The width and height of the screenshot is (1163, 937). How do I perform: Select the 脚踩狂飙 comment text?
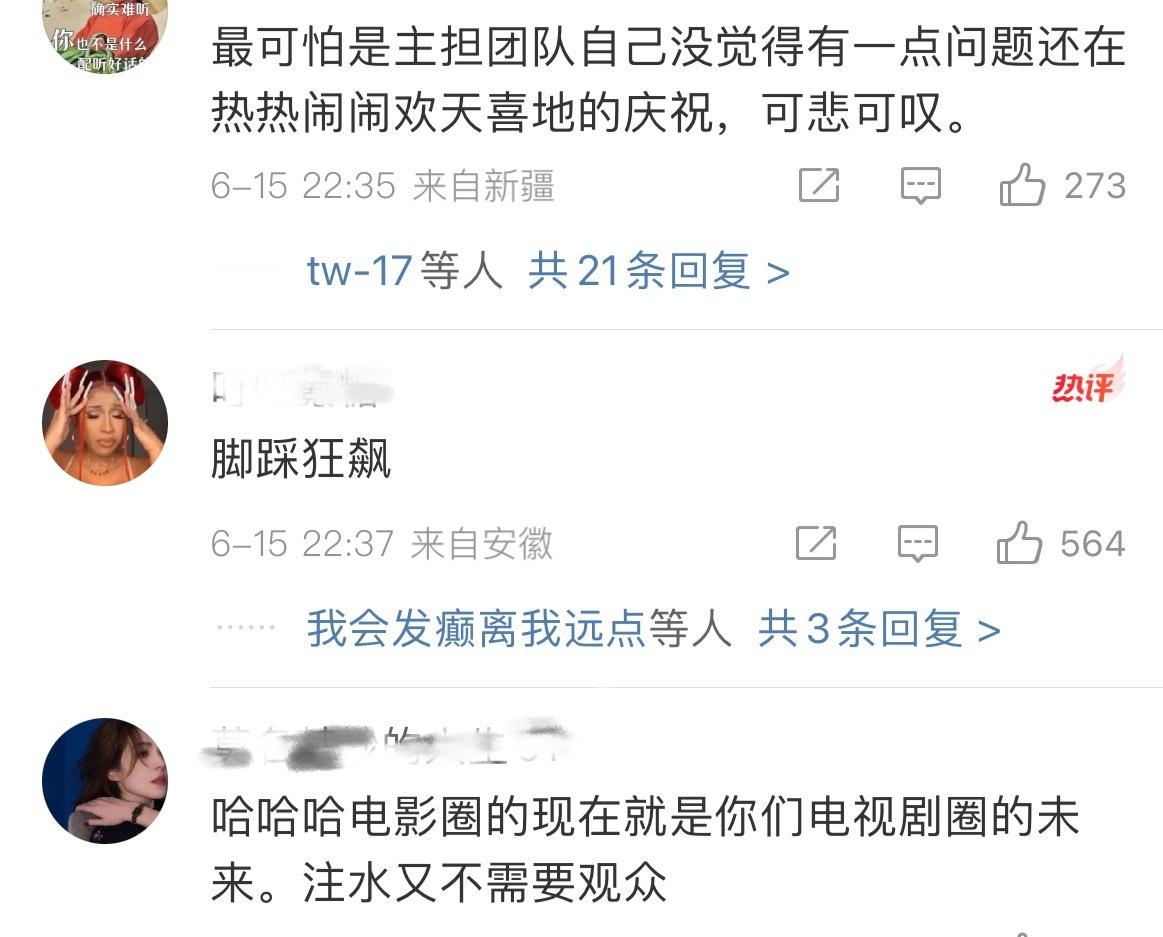click(x=301, y=458)
